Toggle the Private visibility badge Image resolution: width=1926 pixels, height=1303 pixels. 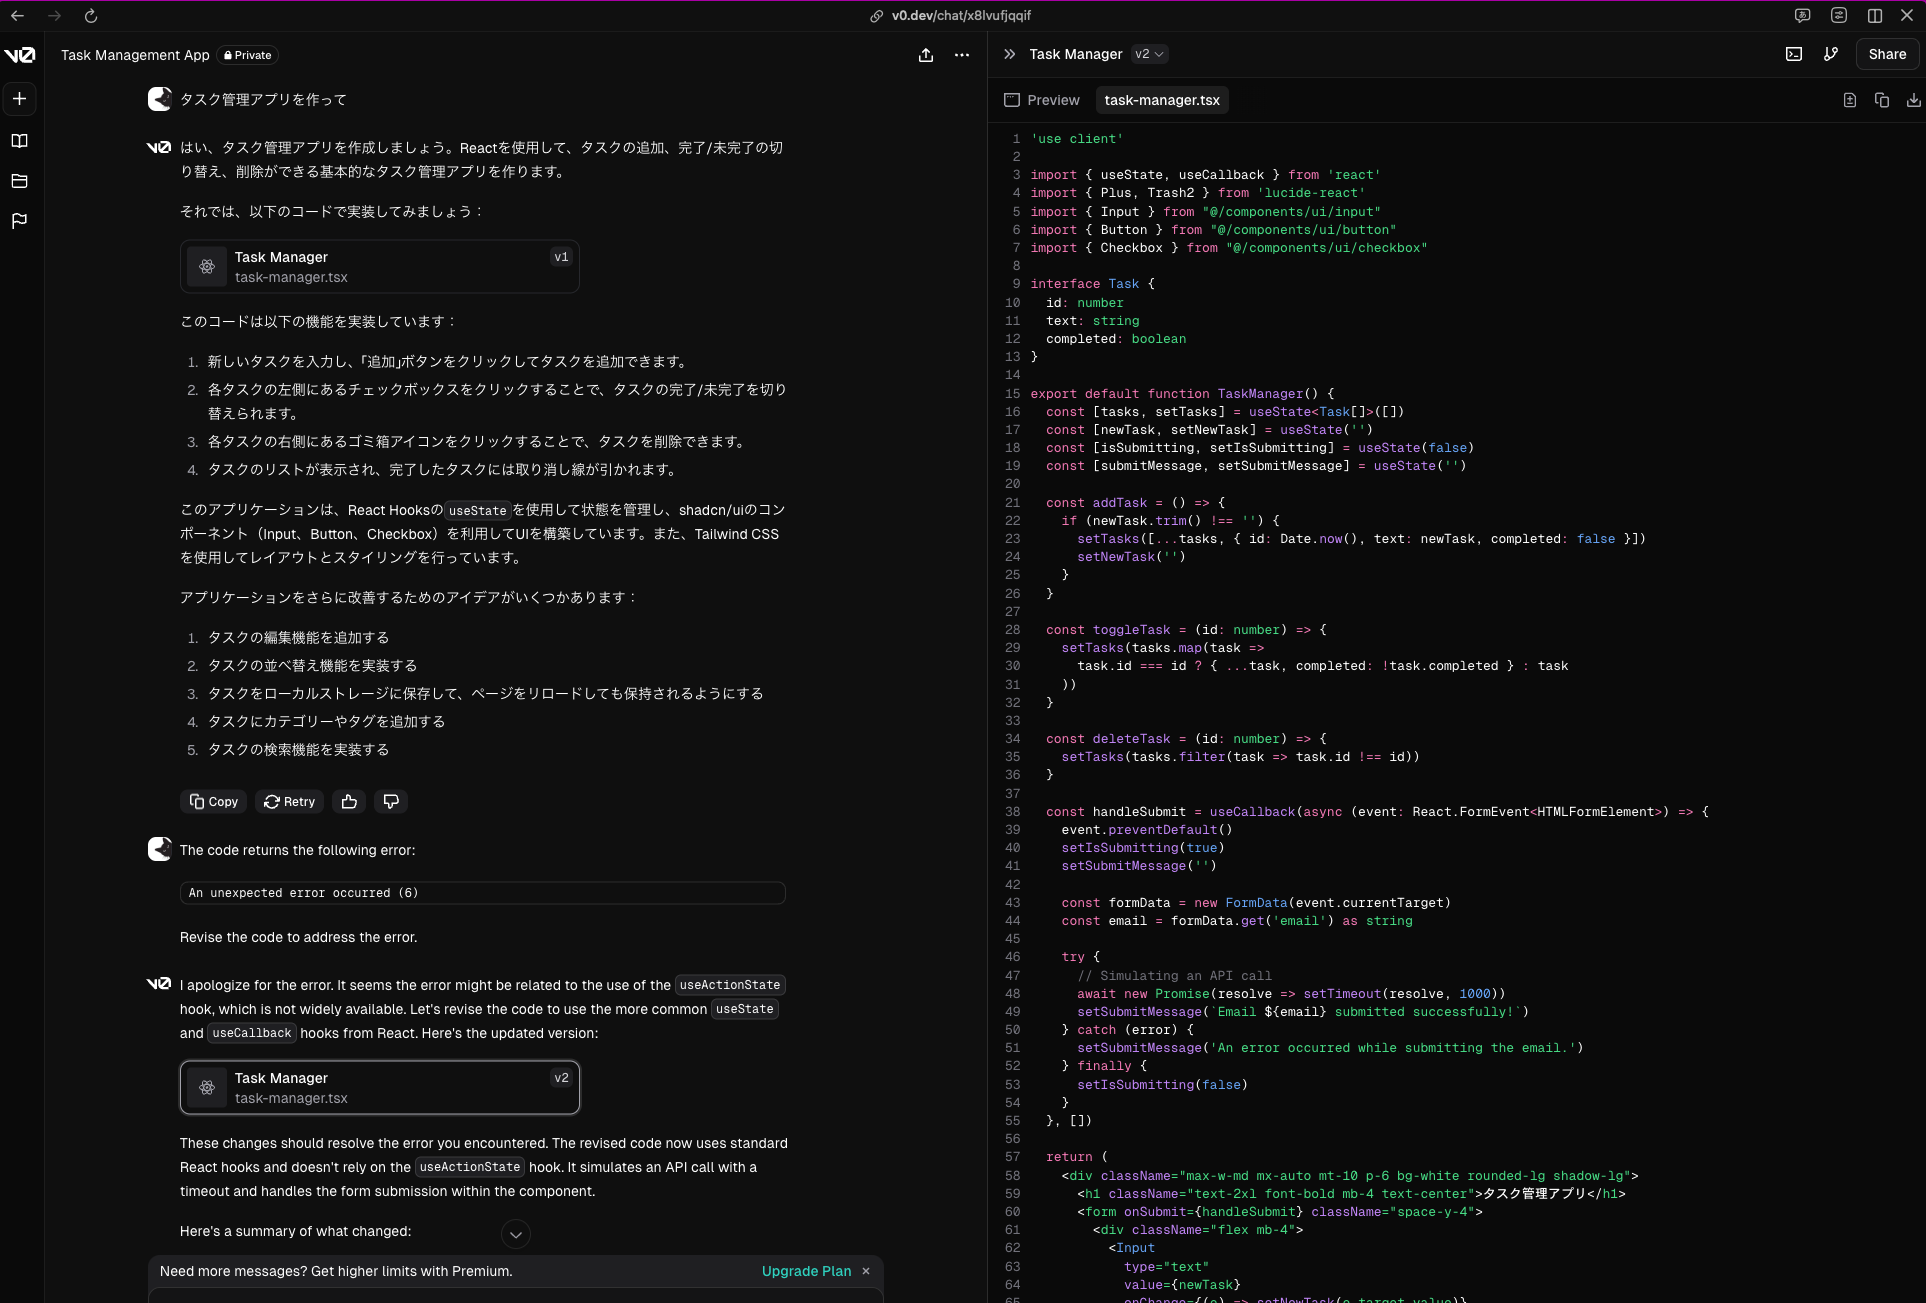click(248, 55)
